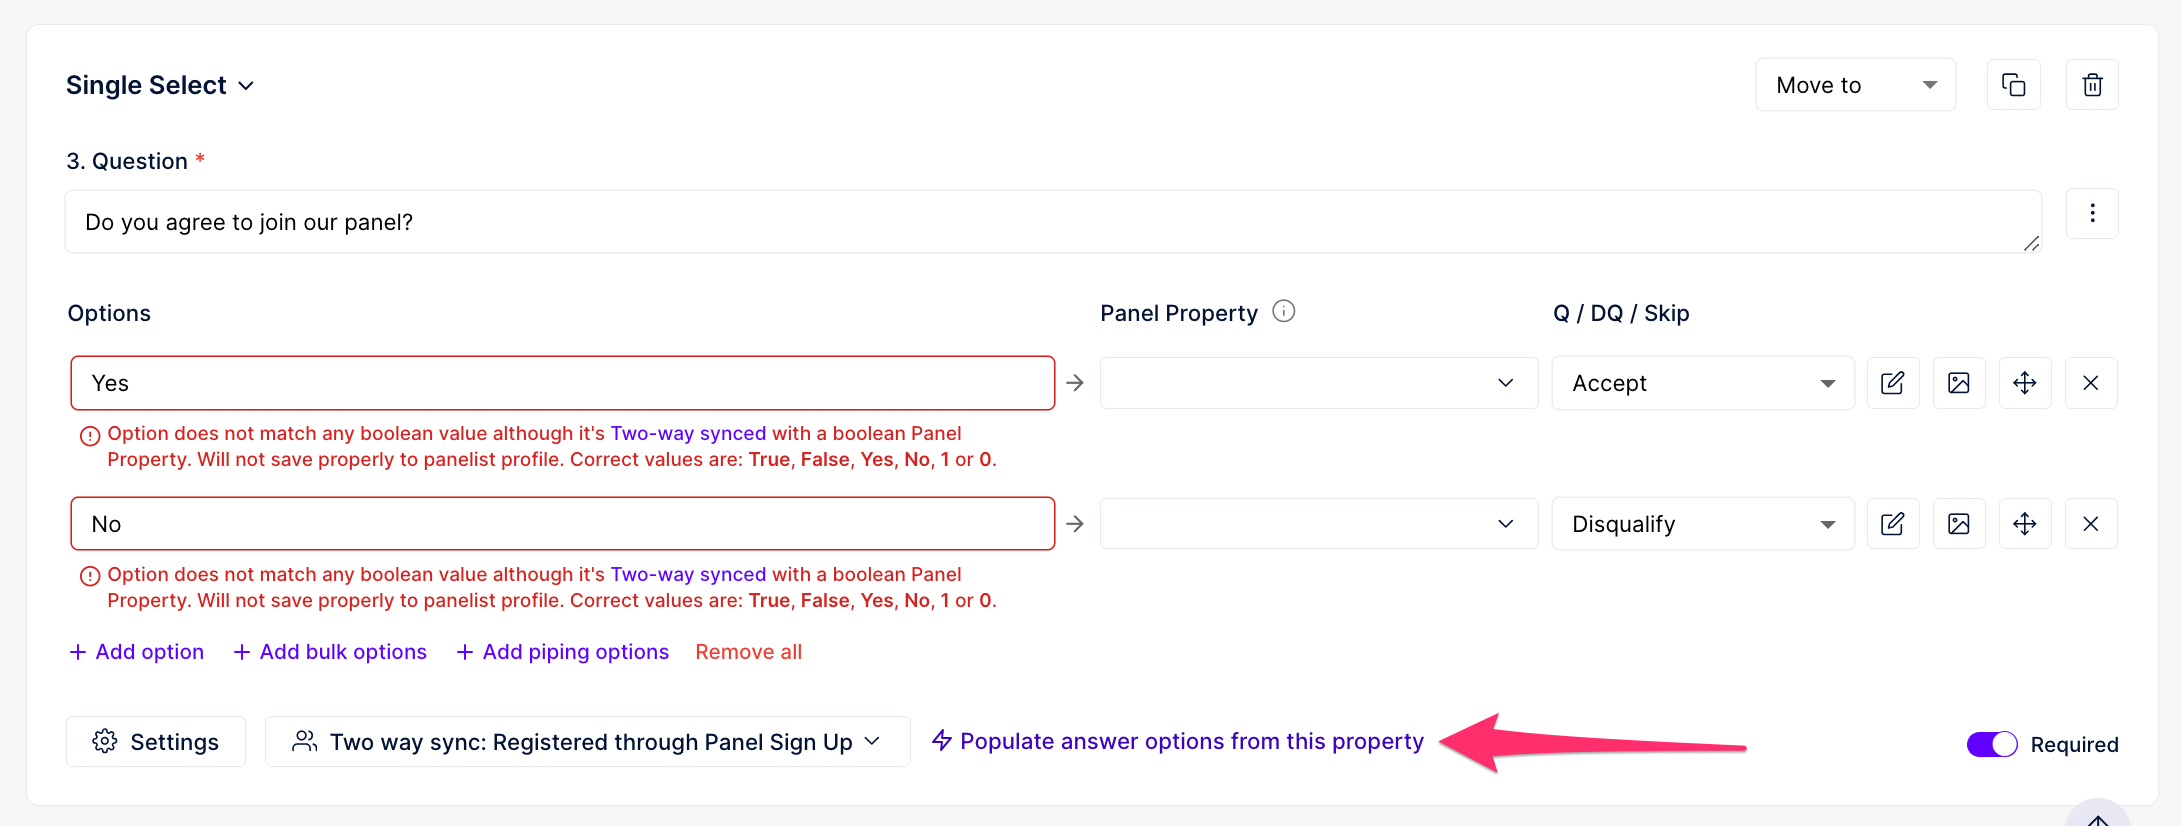Click the move handle for the No option
Screen dimensions: 2182x826
[2025, 524]
